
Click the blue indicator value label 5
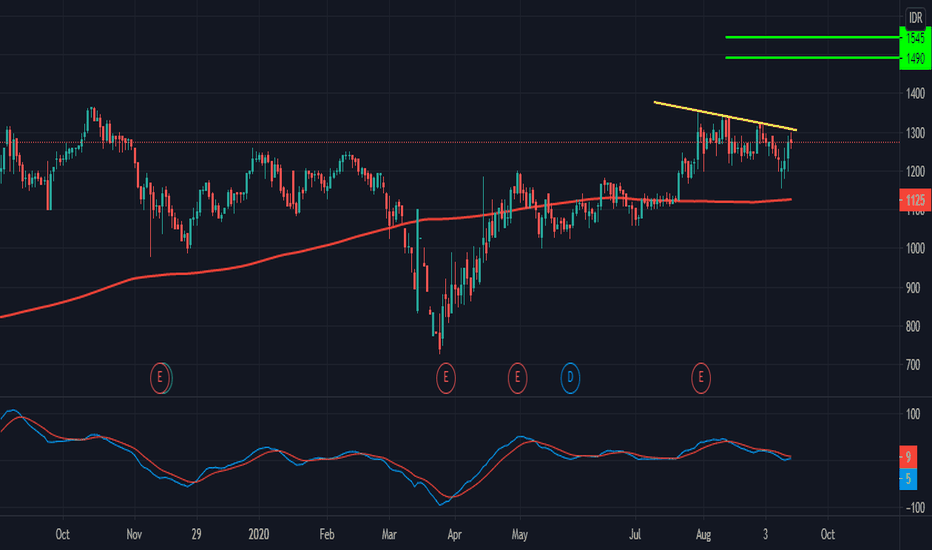(x=908, y=479)
